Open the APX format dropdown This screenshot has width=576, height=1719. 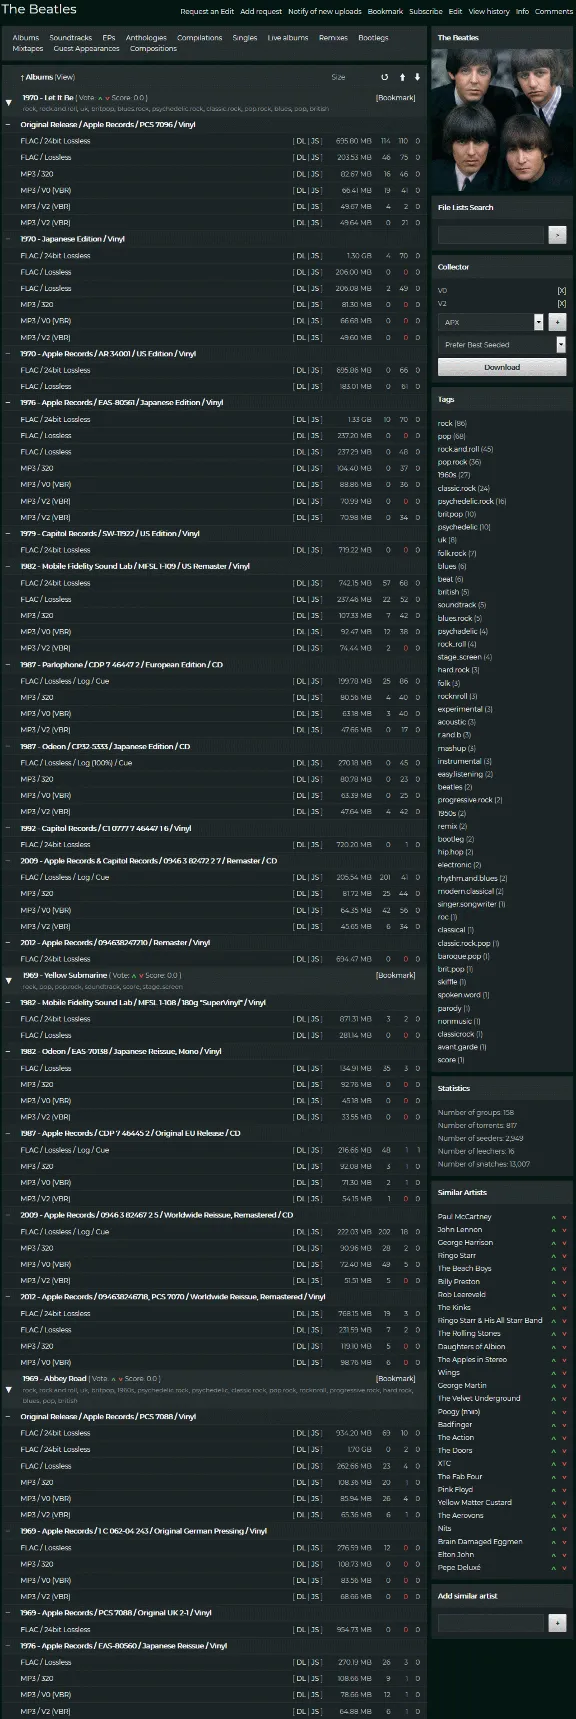539,323
